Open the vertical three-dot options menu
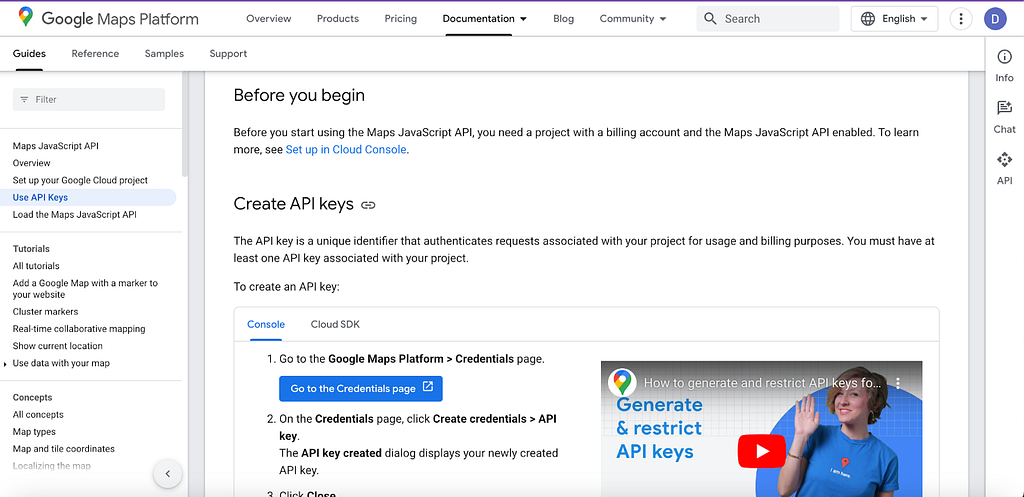The image size is (1024, 497). (961, 19)
